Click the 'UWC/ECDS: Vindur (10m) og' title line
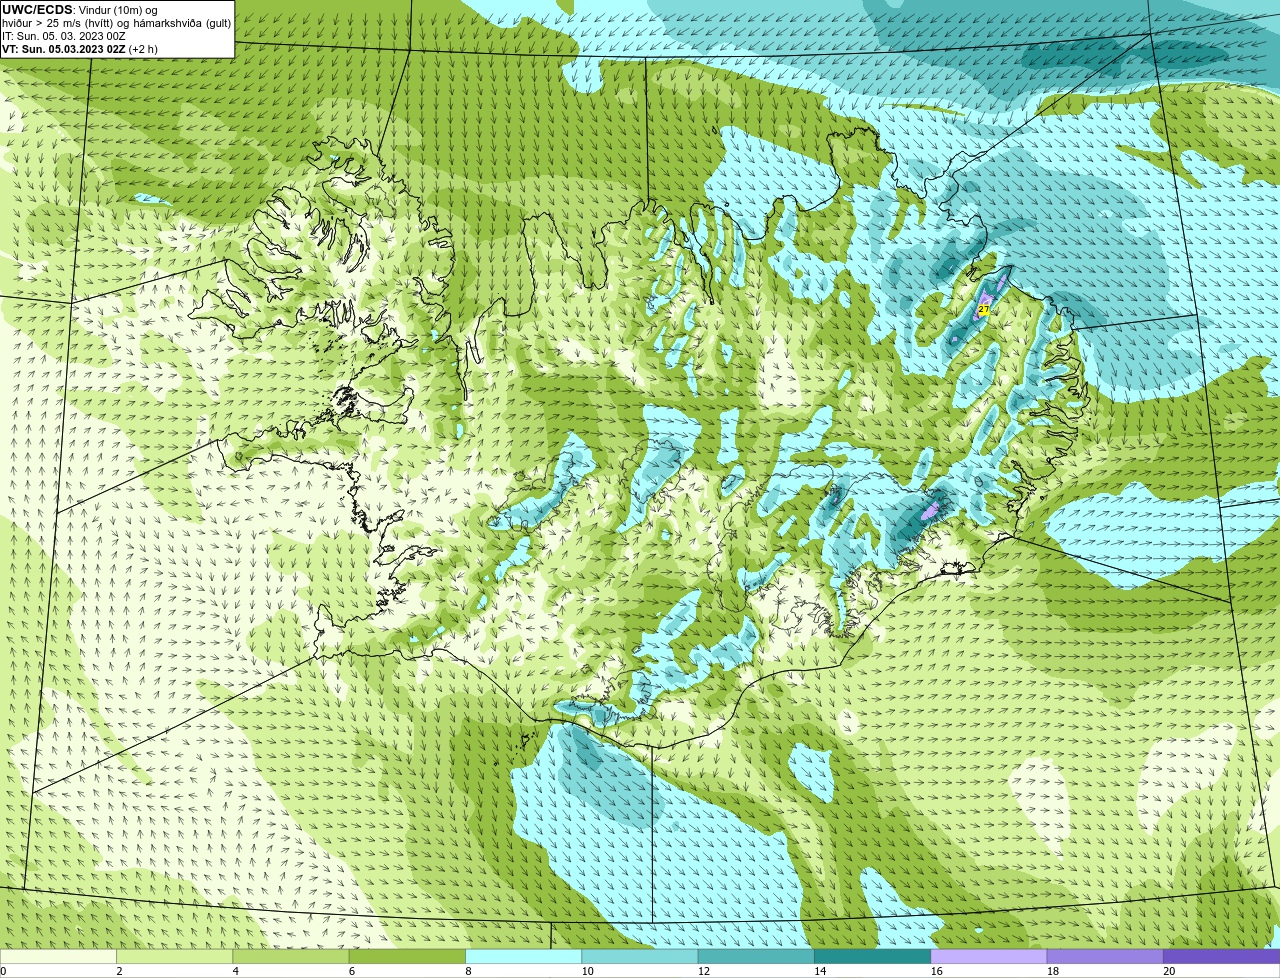 click(80, 10)
